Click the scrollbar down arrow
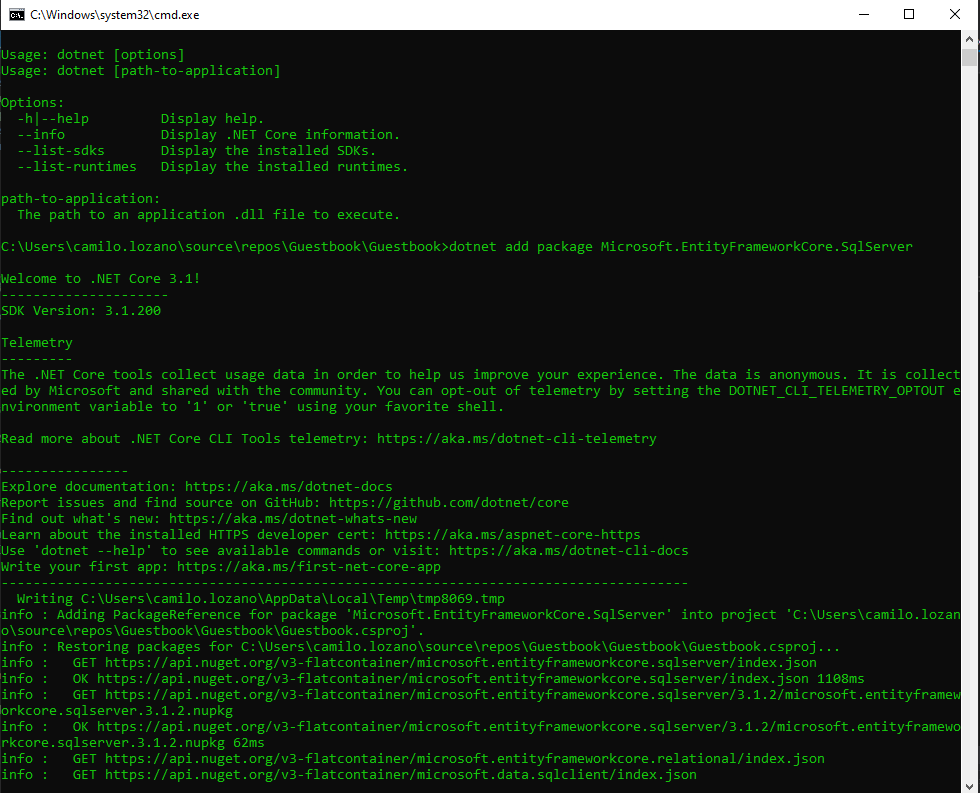 click(969, 786)
